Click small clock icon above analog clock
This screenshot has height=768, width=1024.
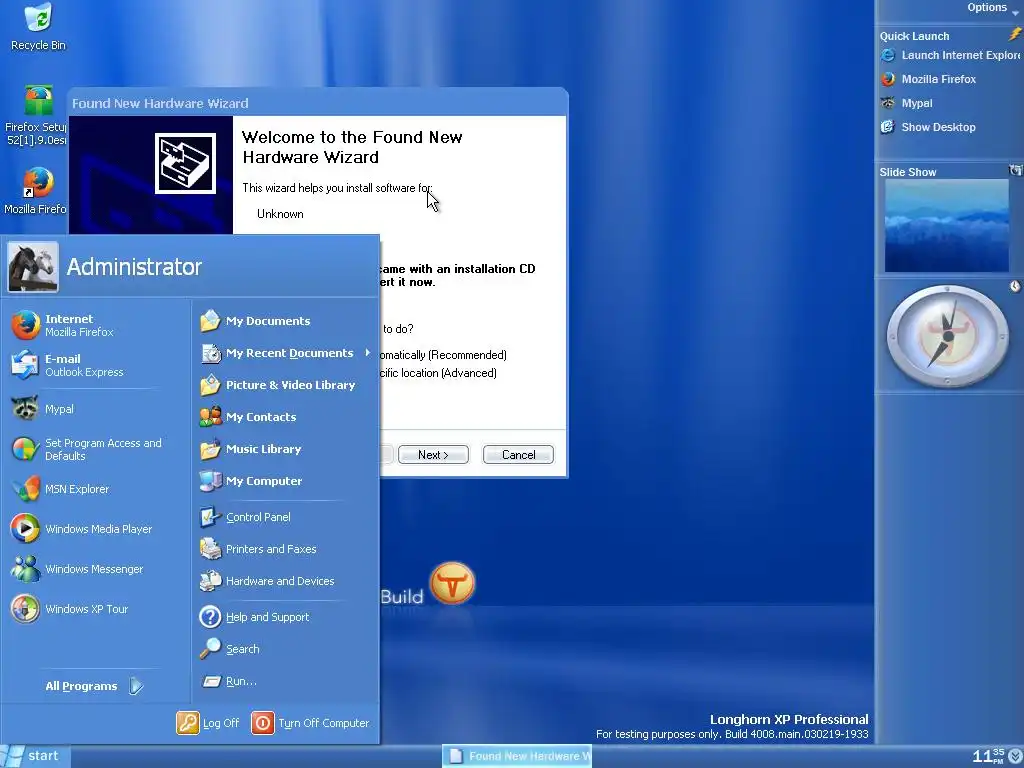pos(1015,286)
